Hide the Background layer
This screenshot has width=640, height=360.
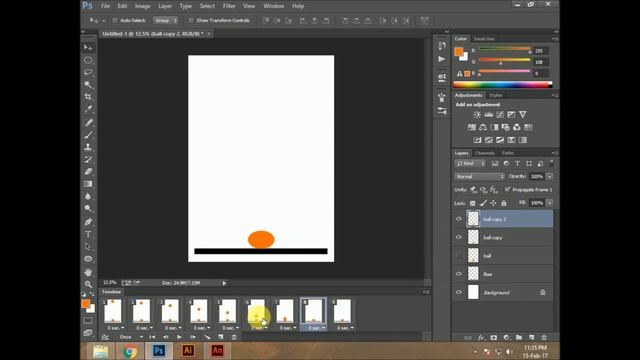pos(459,292)
